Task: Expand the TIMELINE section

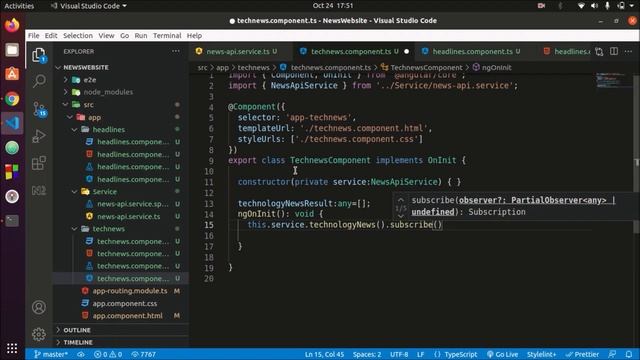Action: (78, 342)
